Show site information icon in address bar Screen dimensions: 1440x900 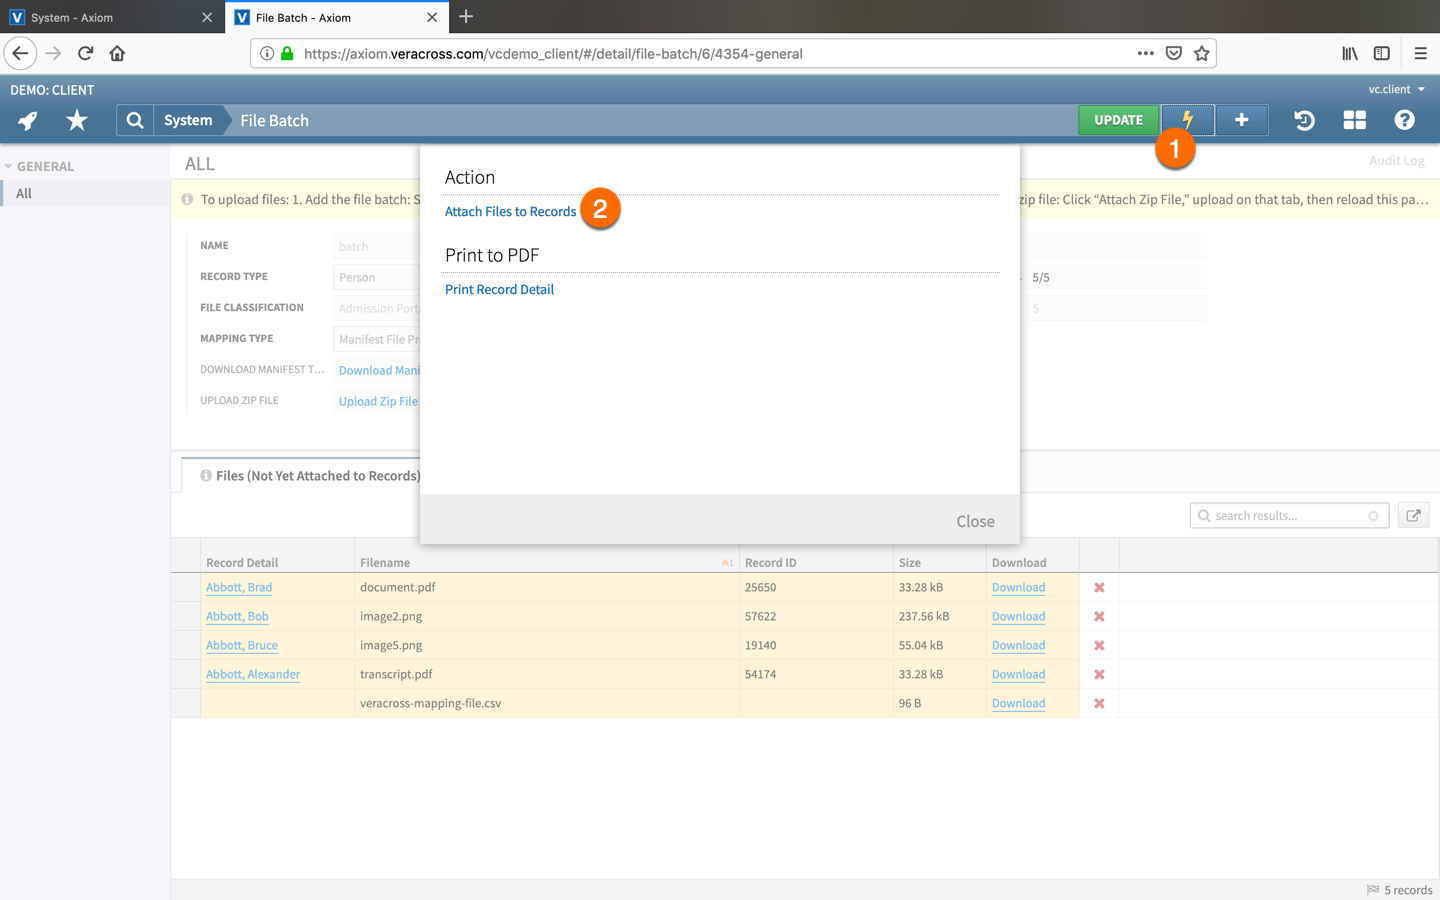click(267, 53)
